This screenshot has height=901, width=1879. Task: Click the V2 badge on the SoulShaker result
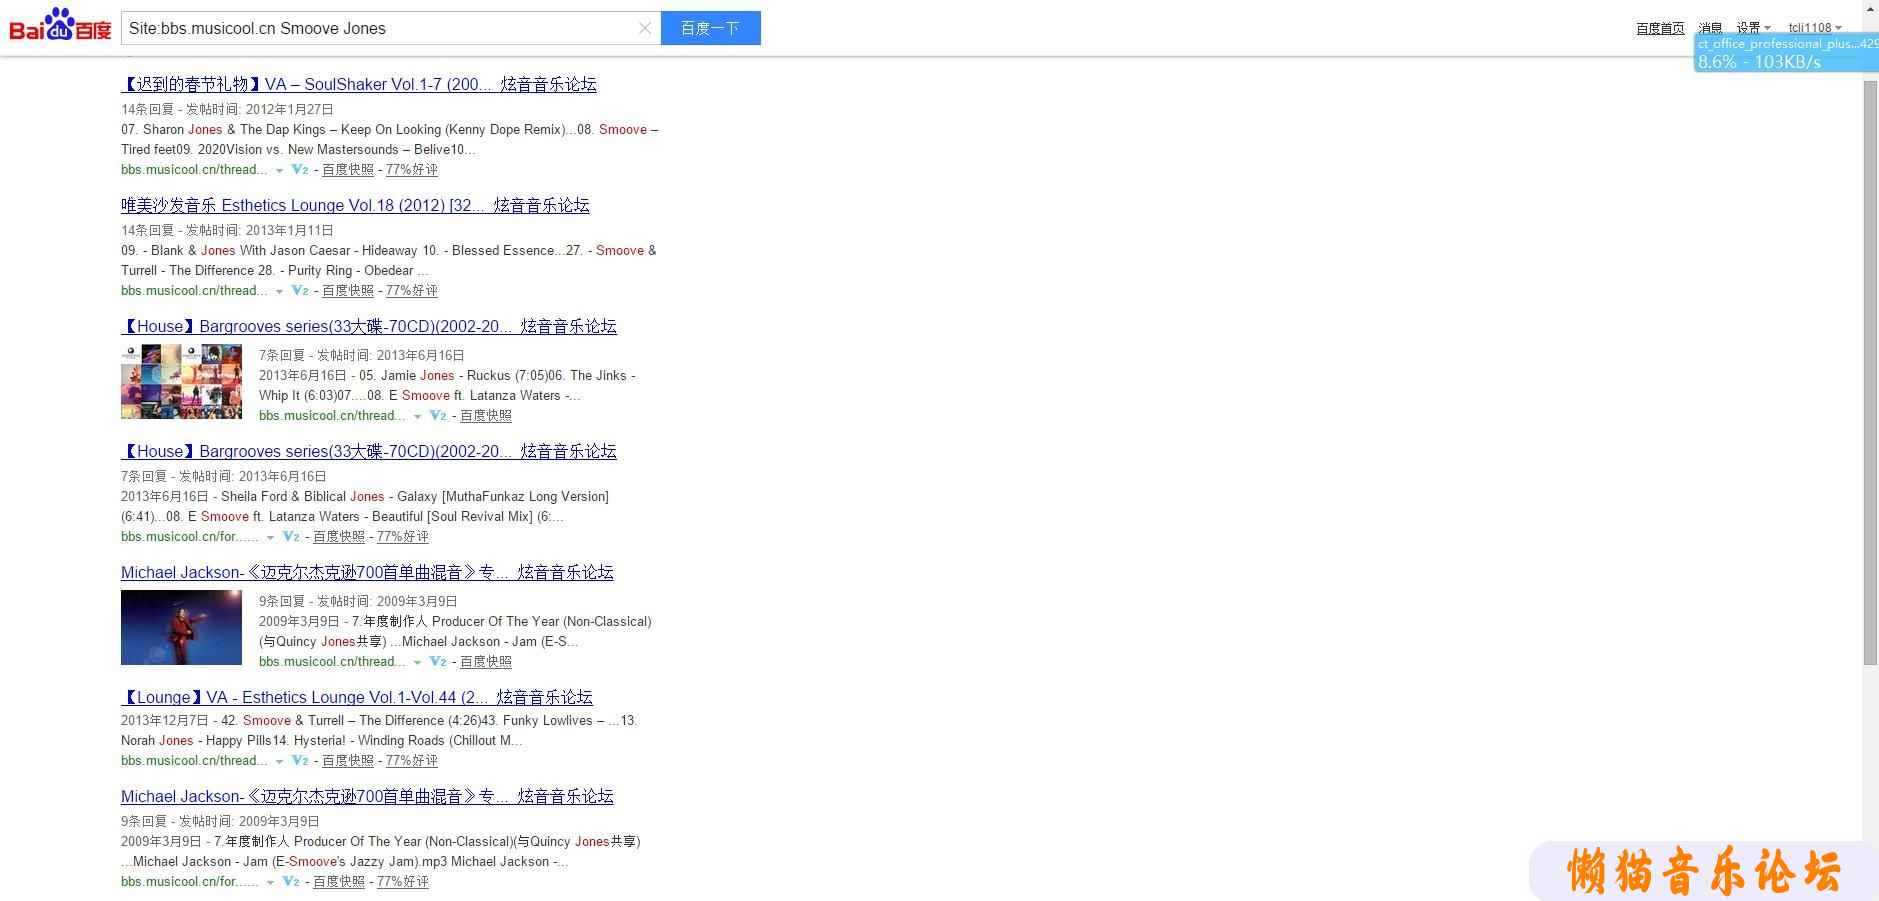[300, 170]
